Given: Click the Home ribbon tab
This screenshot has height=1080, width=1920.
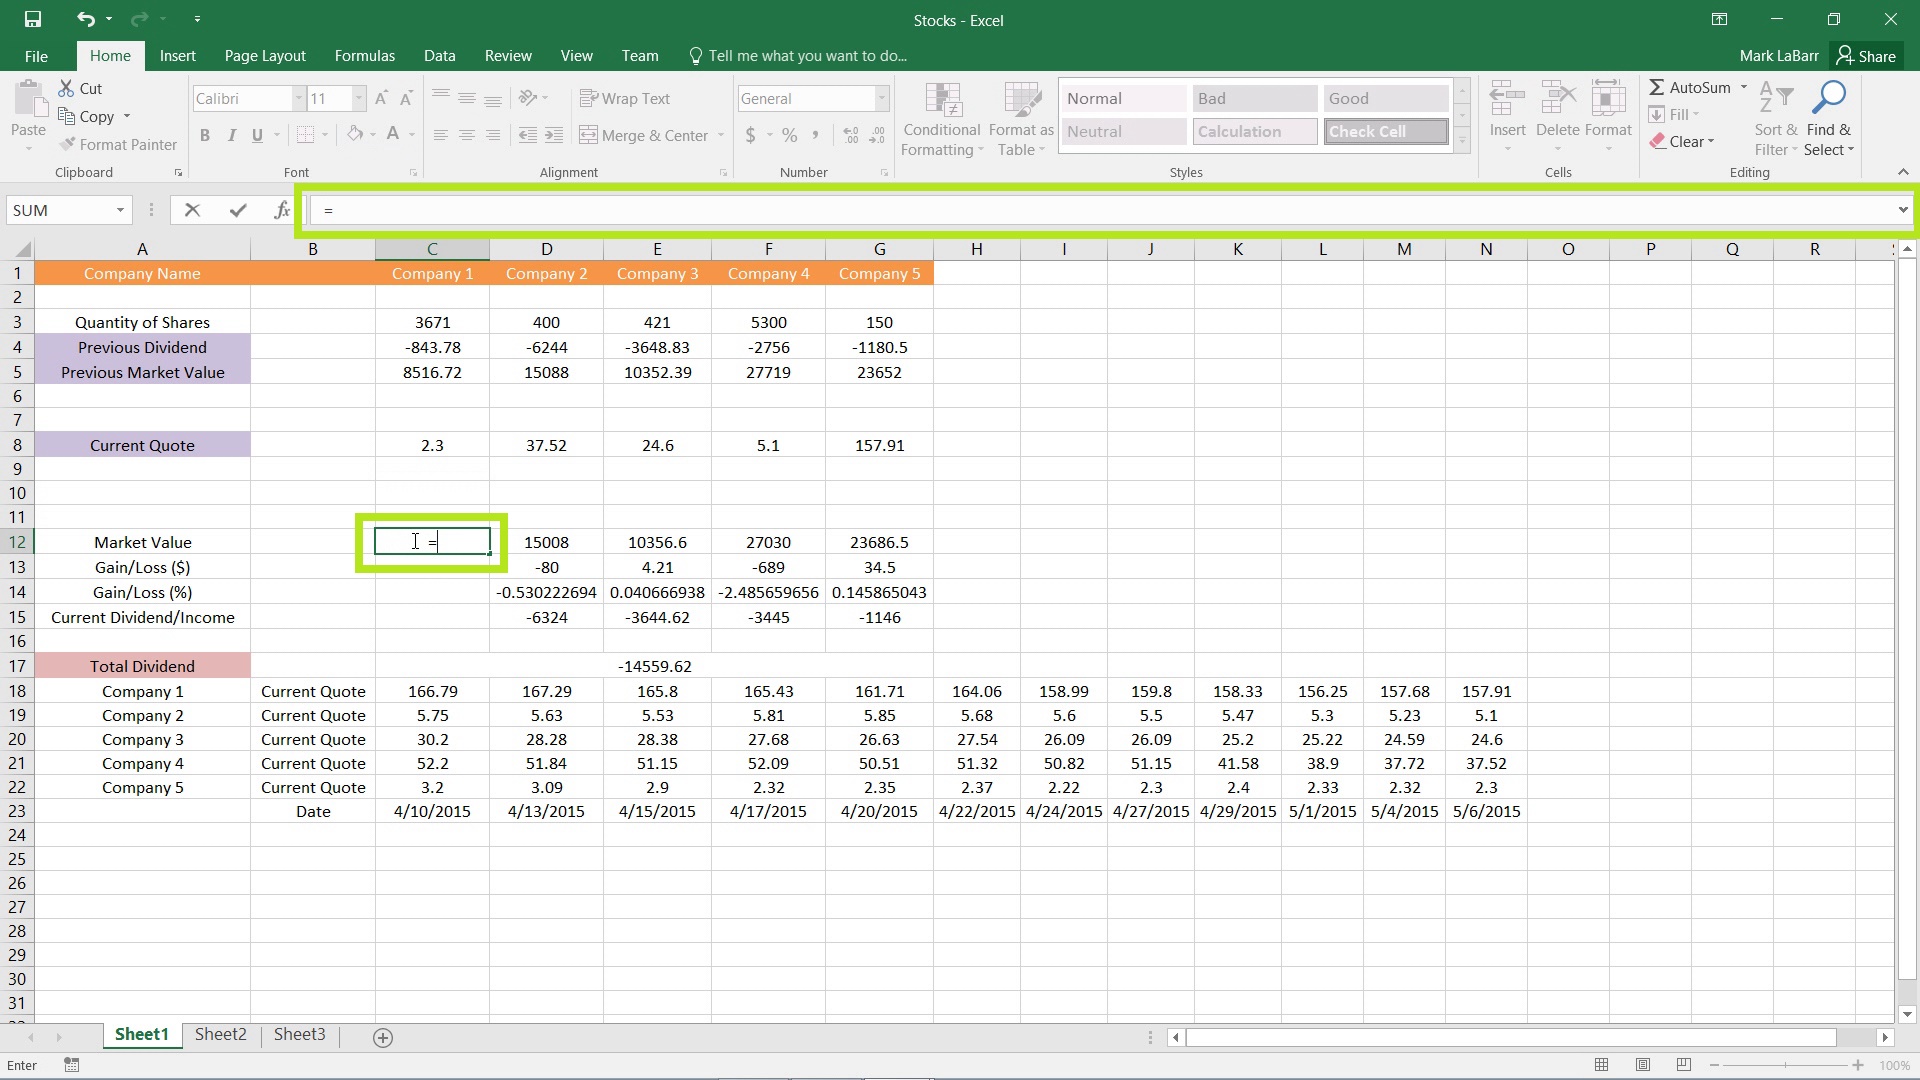Looking at the screenshot, I should point(109,55).
